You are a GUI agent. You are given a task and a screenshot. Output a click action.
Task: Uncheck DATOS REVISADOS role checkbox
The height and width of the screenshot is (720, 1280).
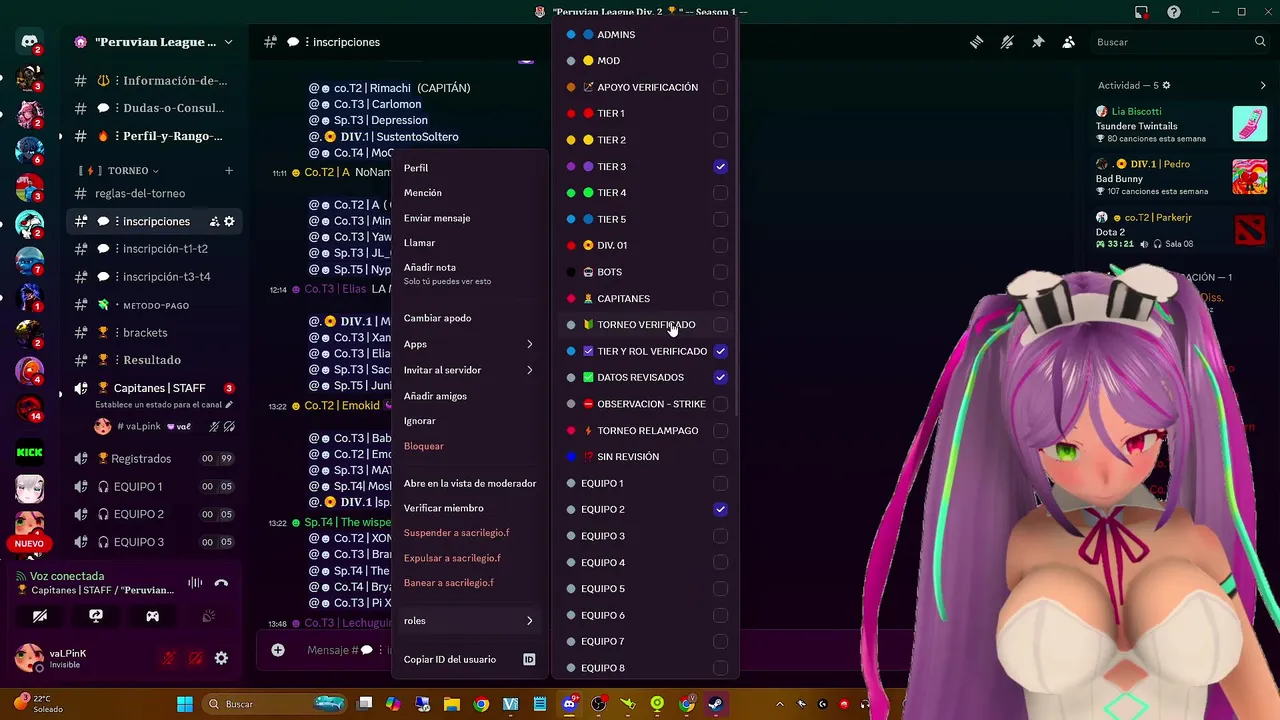point(720,378)
